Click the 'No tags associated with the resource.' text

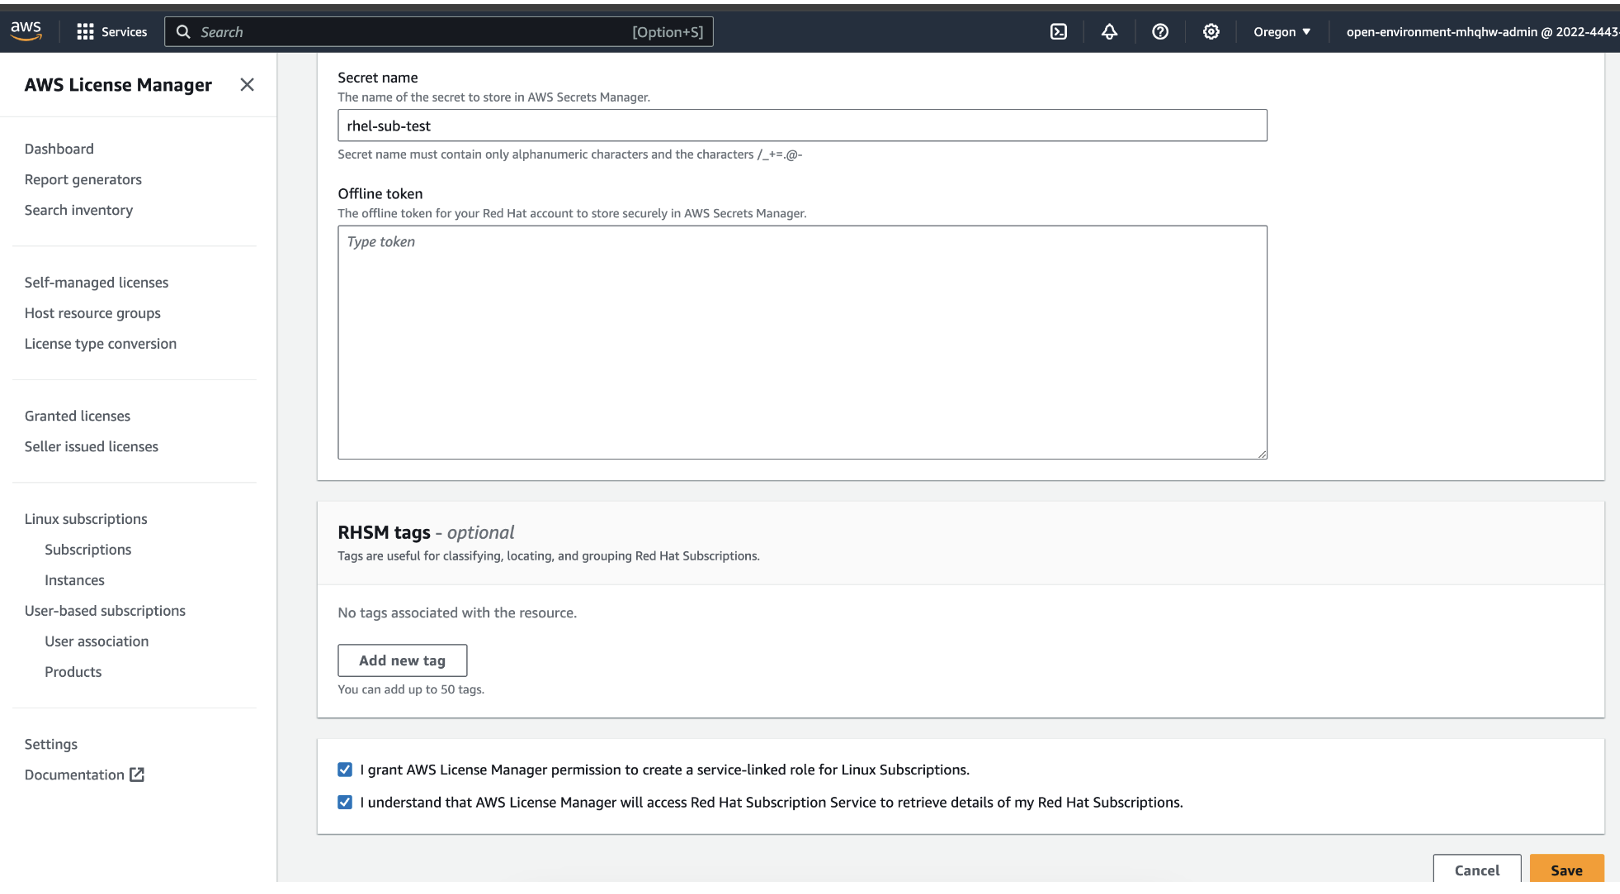[457, 613]
